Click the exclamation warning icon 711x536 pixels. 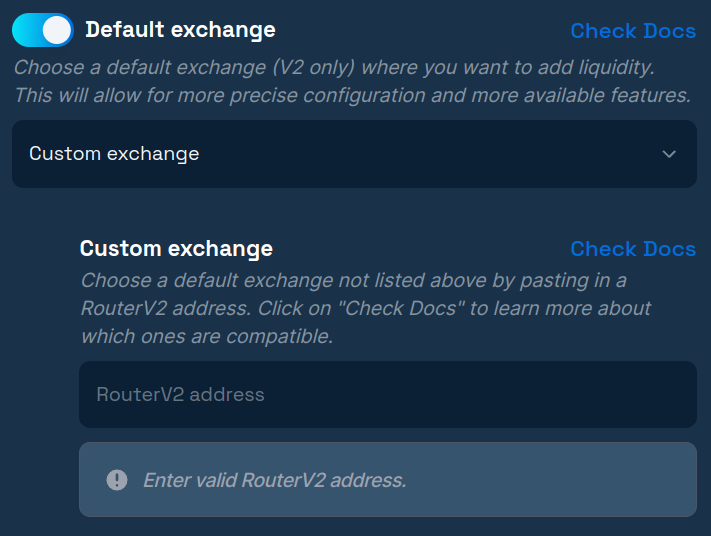click(x=117, y=480)
